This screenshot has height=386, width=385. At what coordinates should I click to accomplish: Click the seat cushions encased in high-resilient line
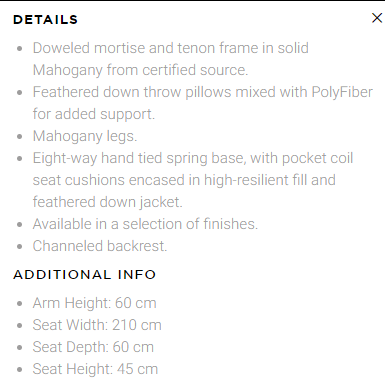[x=184, y=180]
